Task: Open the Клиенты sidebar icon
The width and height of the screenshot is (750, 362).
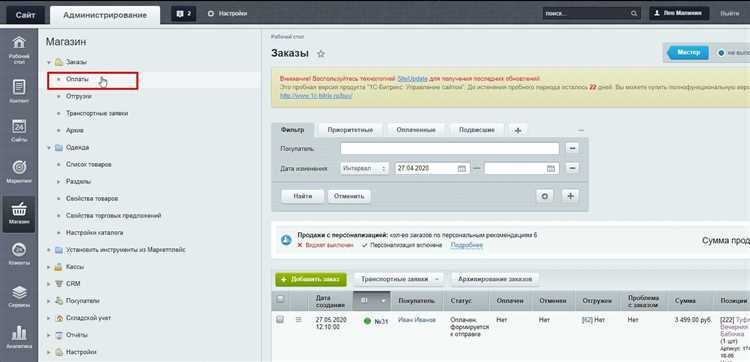Action: pos(19,254)
